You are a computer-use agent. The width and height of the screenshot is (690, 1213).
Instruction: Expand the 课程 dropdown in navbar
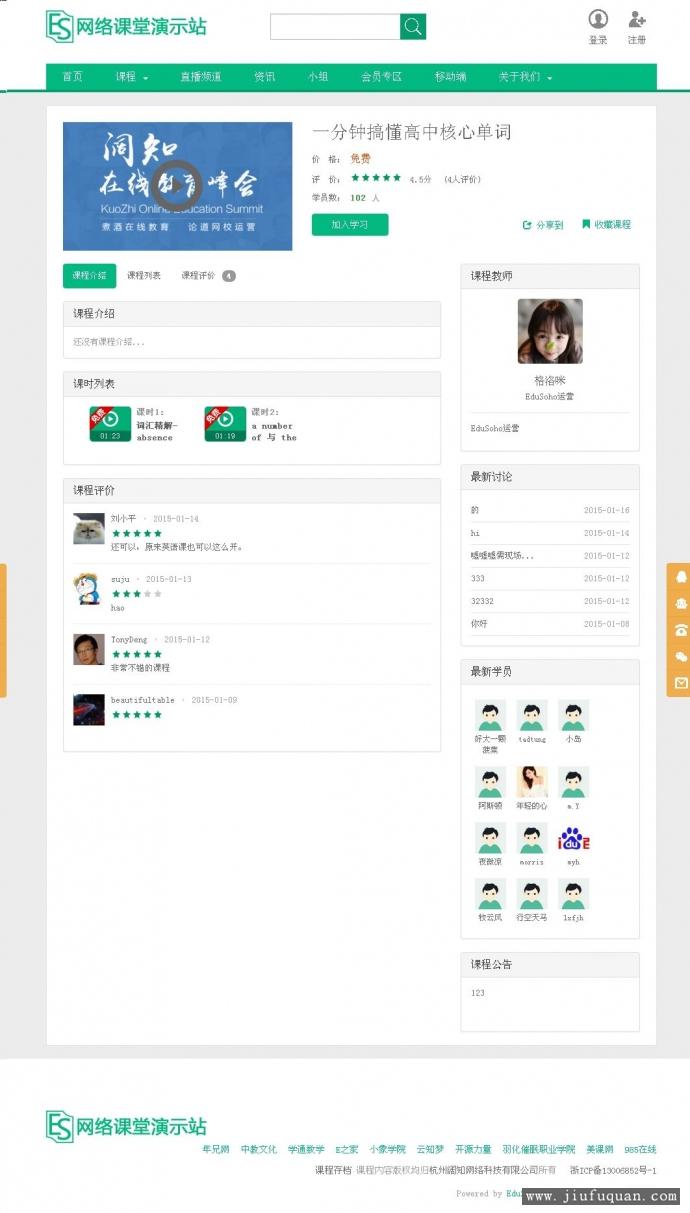tap(131, 77)
